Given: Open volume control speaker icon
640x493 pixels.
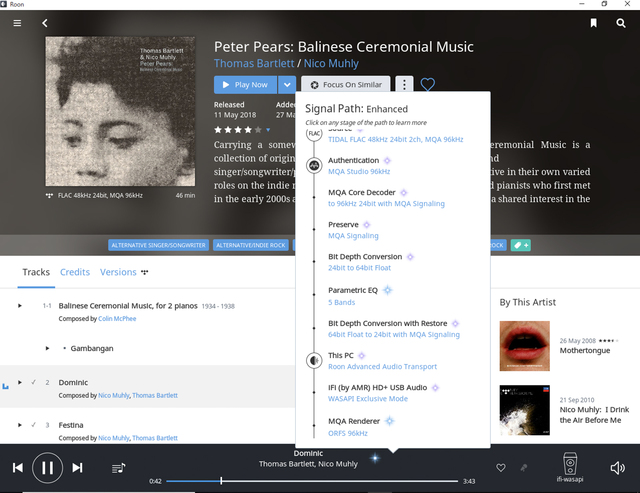Looking at the screenshot, I should [617, 467].
